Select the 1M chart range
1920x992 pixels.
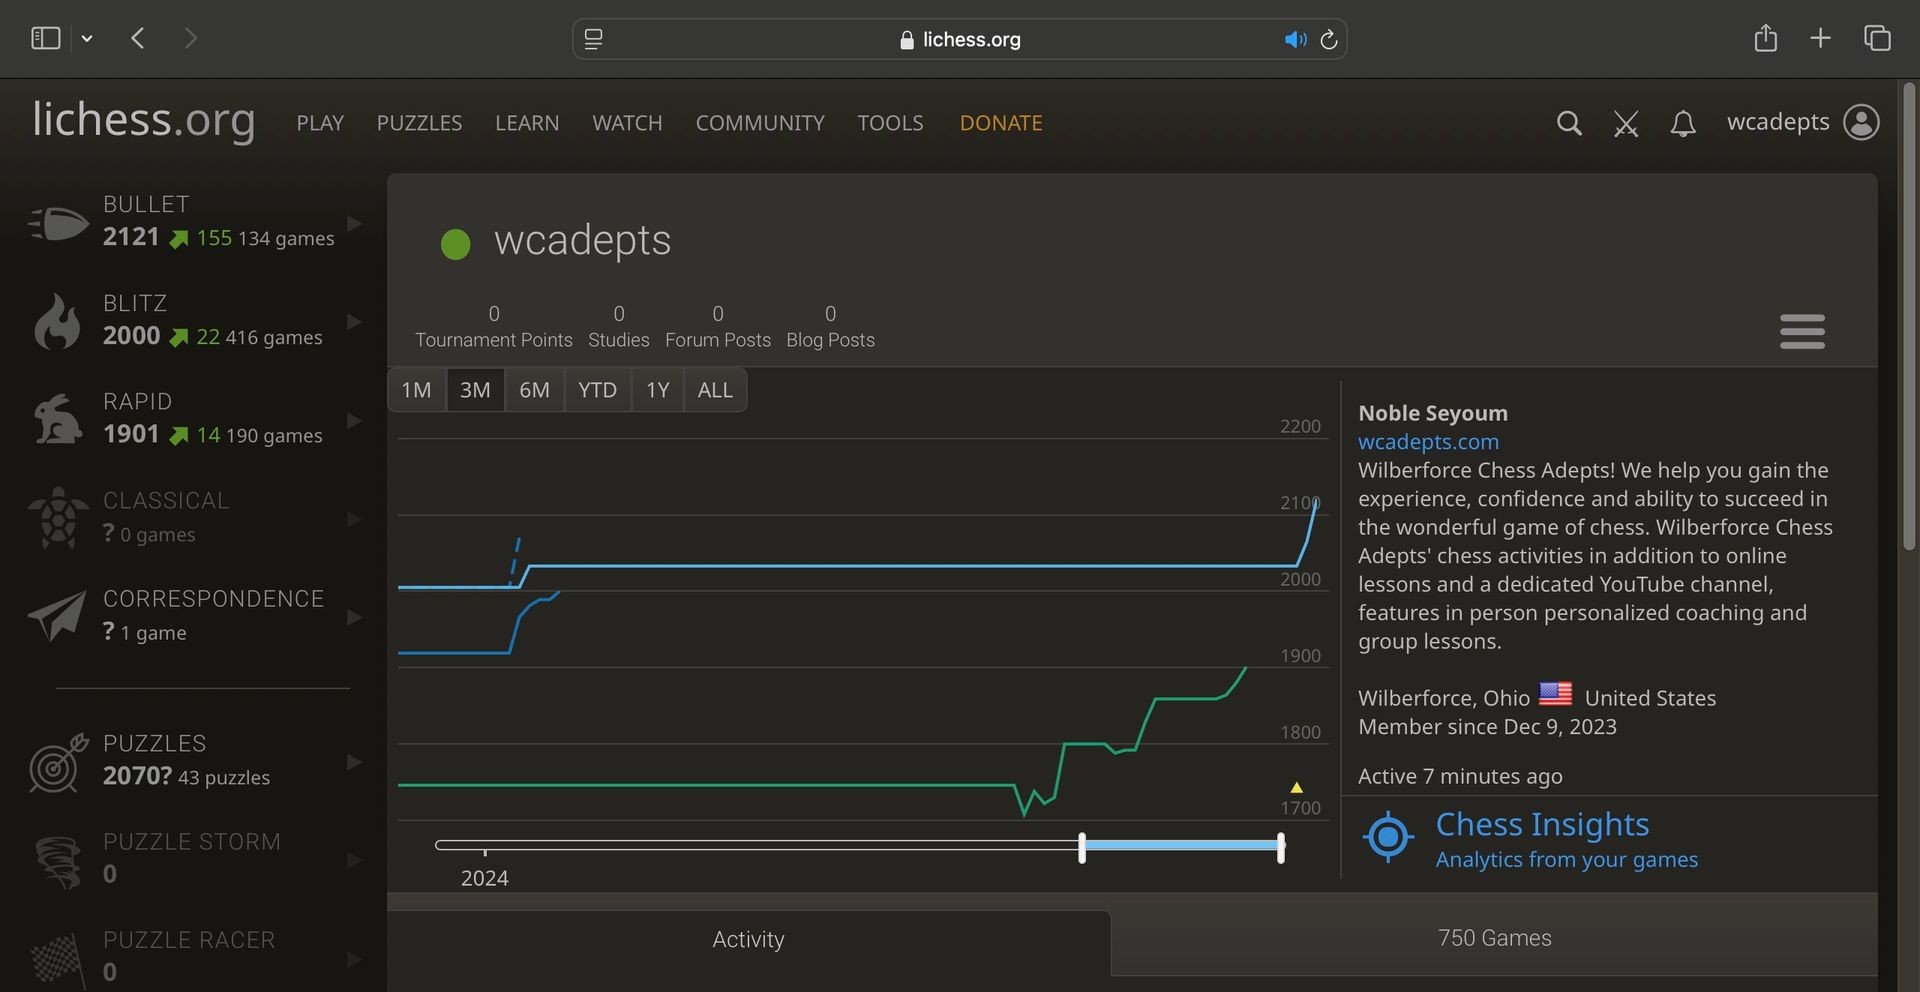(x=416, y=390)
